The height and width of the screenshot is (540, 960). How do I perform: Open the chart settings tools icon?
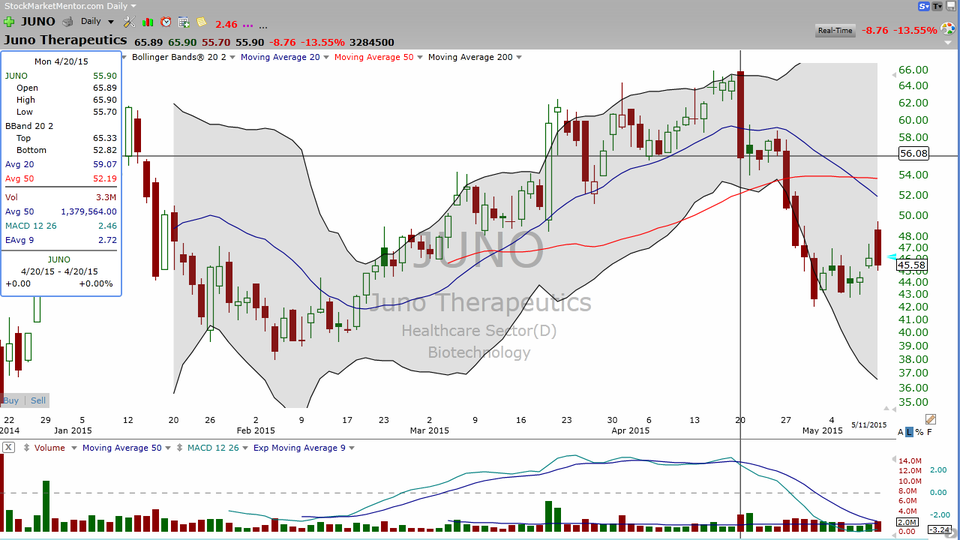coord(129,22)
